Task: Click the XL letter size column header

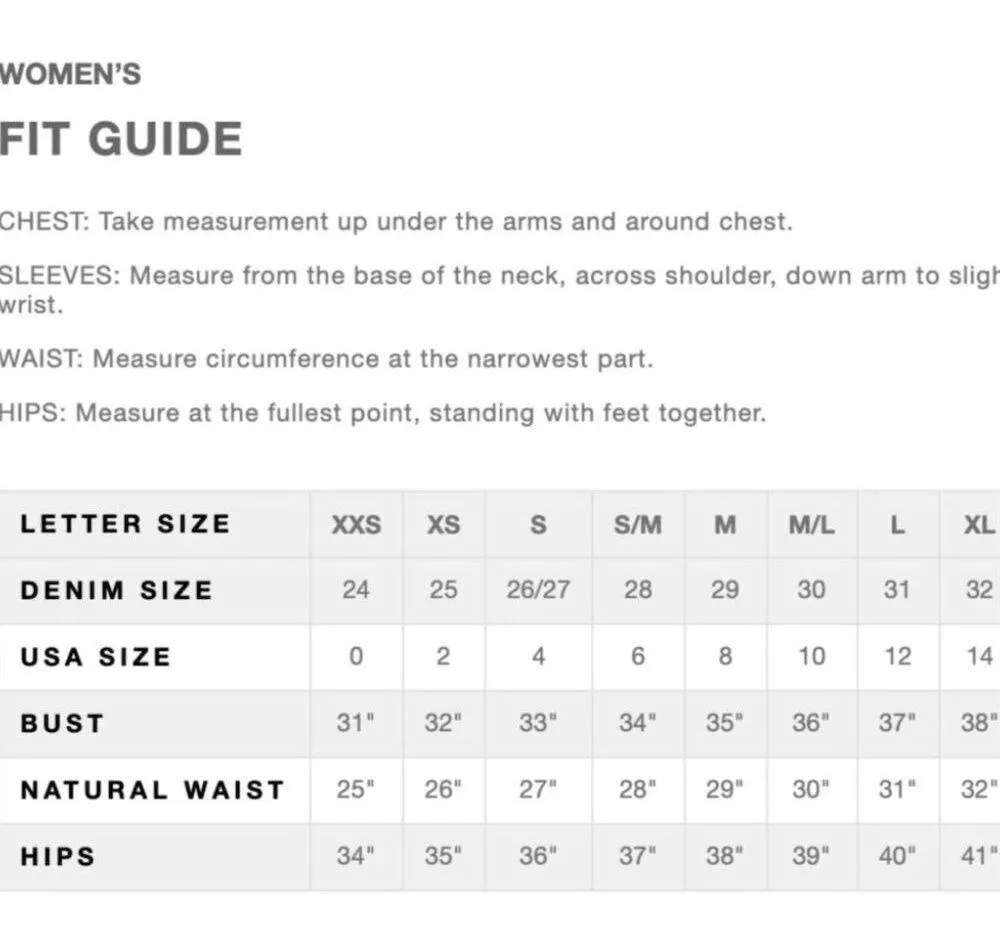Action: [x=978, y=525]
